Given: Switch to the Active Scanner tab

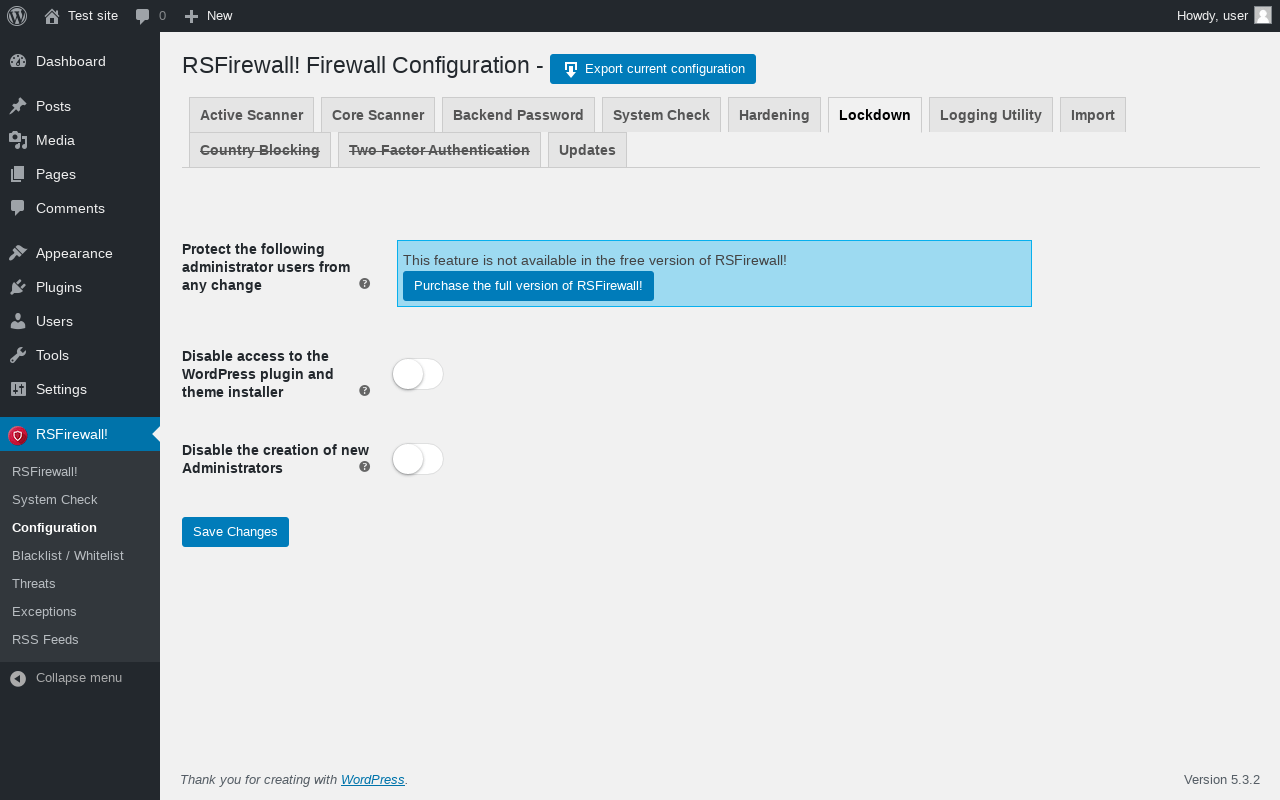Looking at the screenshot, I should click(x=251, y=115).
